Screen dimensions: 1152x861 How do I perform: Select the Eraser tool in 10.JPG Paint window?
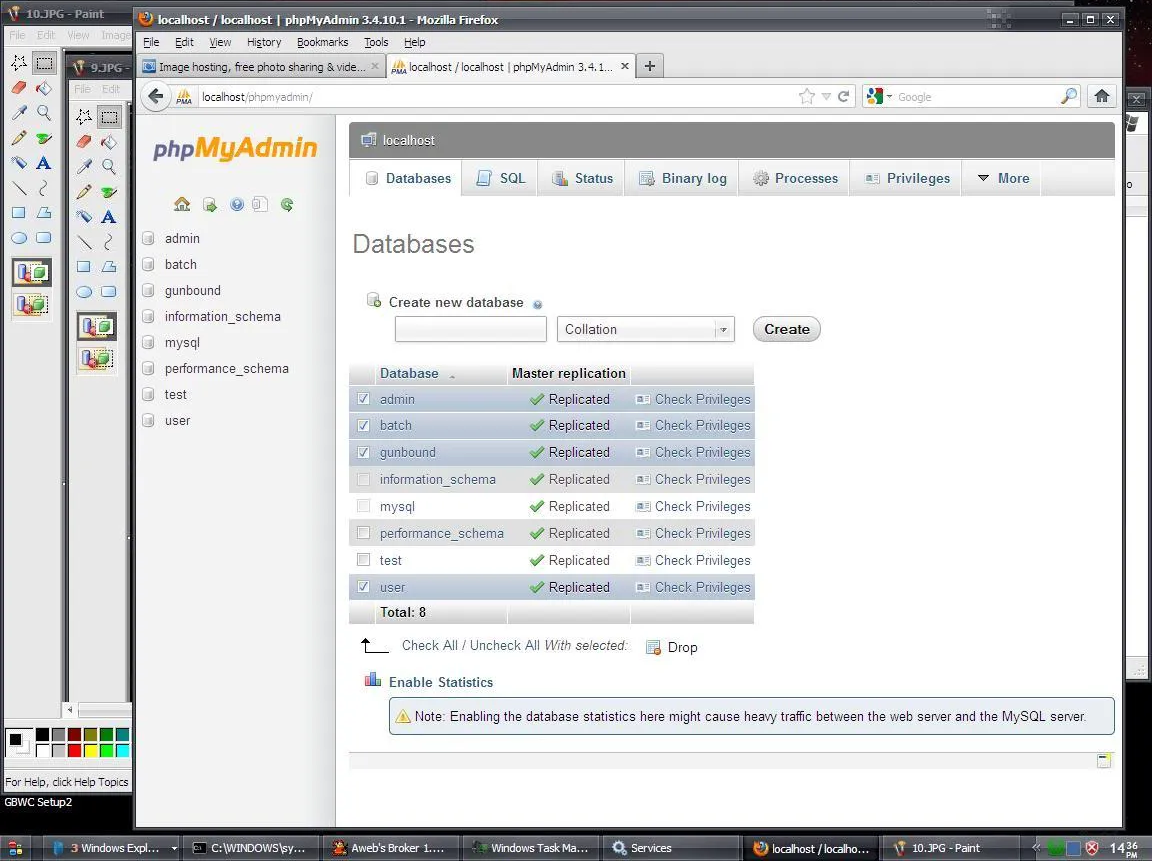[19, 87]
